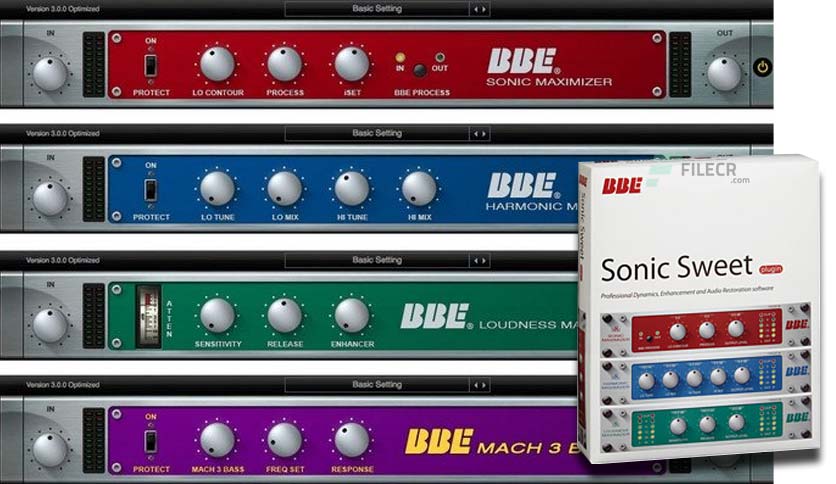Click the OUT knob on Sonic Maximizer
The height and width of the screenshot is (484, 836).
coord(724,73)
